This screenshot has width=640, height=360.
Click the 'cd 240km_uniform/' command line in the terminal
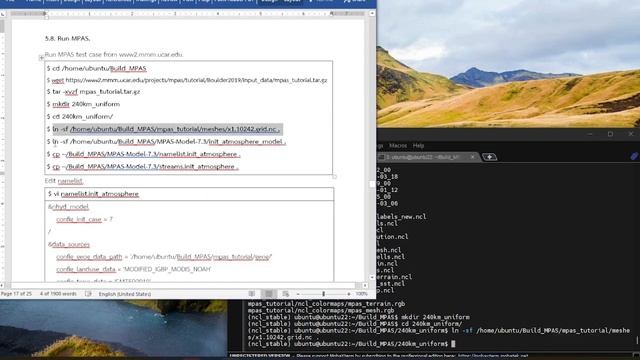[x=355, y=324]
